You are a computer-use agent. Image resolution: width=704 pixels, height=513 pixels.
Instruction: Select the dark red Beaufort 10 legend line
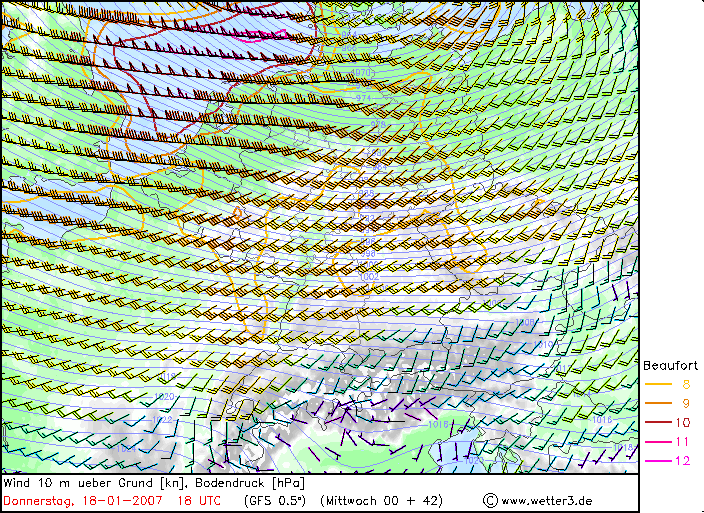pyautogui.click(x=658, y=422)
